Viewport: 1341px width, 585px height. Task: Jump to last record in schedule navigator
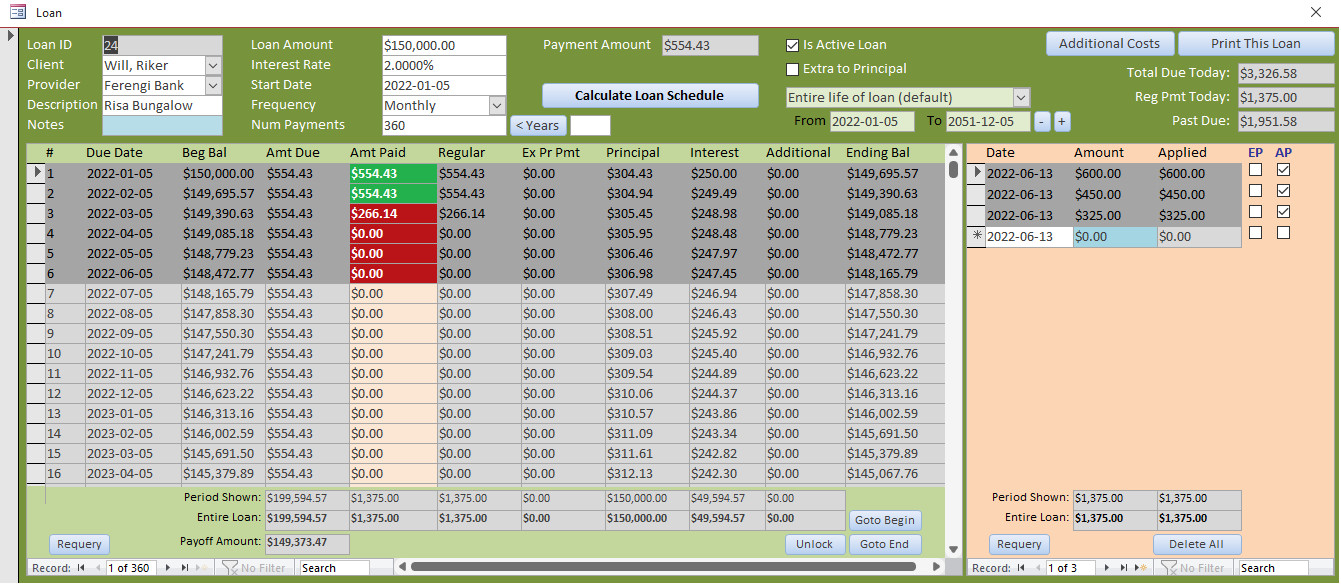pyautogui.click(x=185, y=568)
